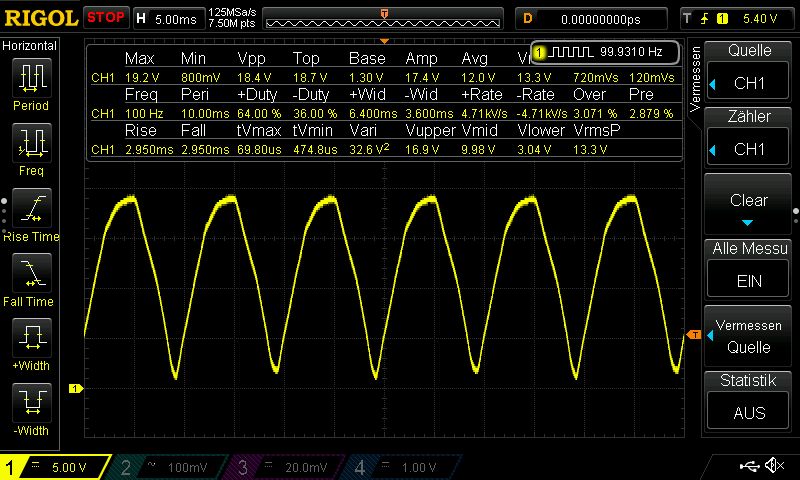Screen dimensions: 800x480
Task: Toggle Alle Messu setting EIN
Action: point(749,269)
